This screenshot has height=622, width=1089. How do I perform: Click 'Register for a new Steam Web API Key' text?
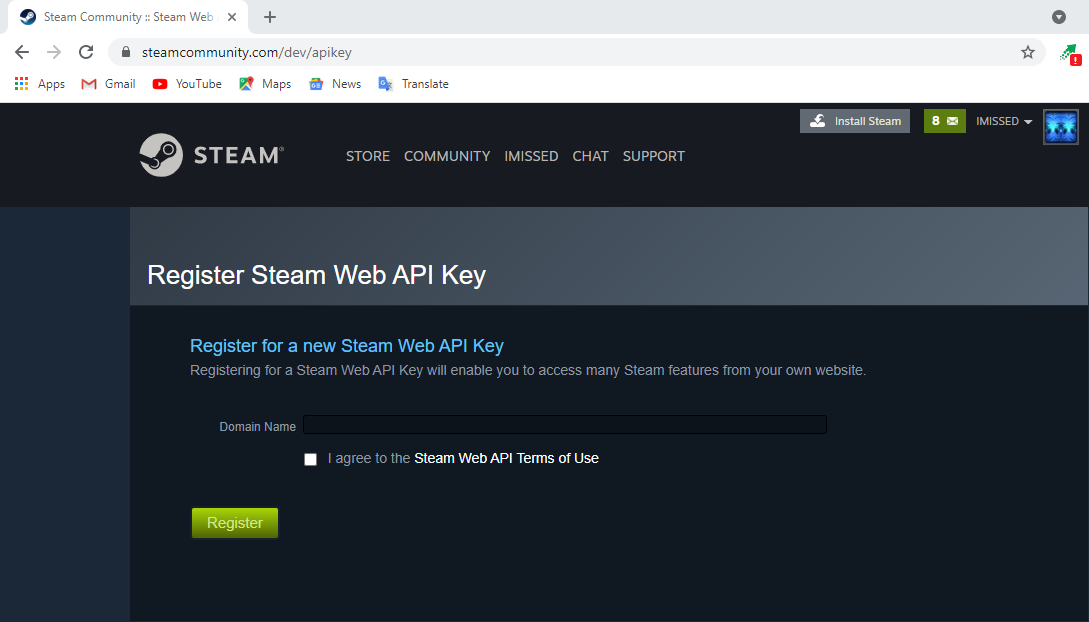(x=347, y=346)
